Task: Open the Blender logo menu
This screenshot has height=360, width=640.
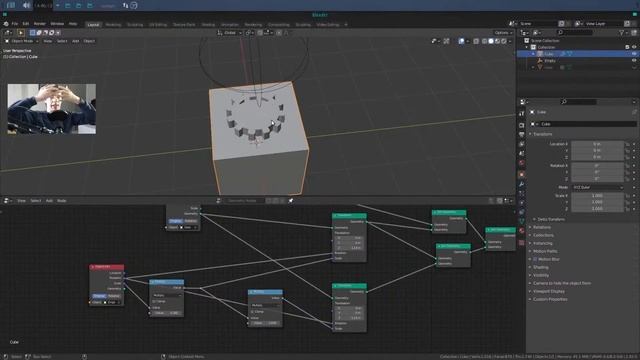Action: (6, 24)
